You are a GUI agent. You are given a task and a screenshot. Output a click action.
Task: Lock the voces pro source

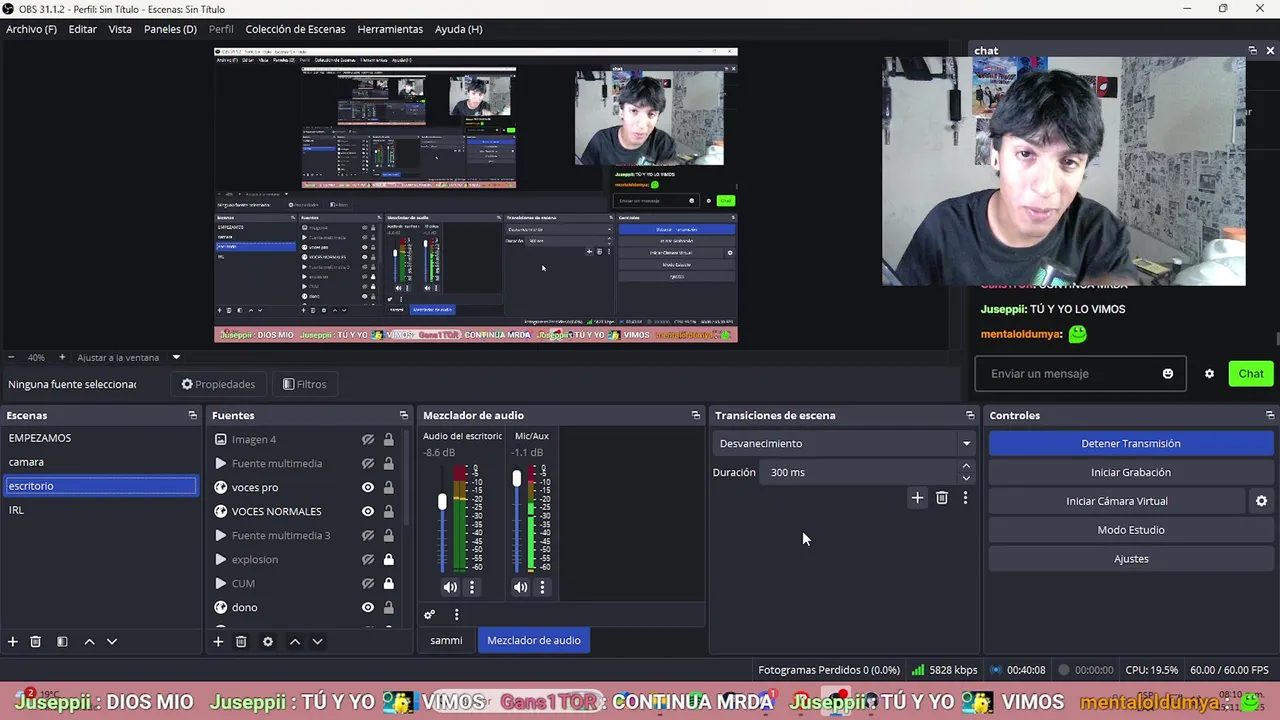click(x=388, y=487)
